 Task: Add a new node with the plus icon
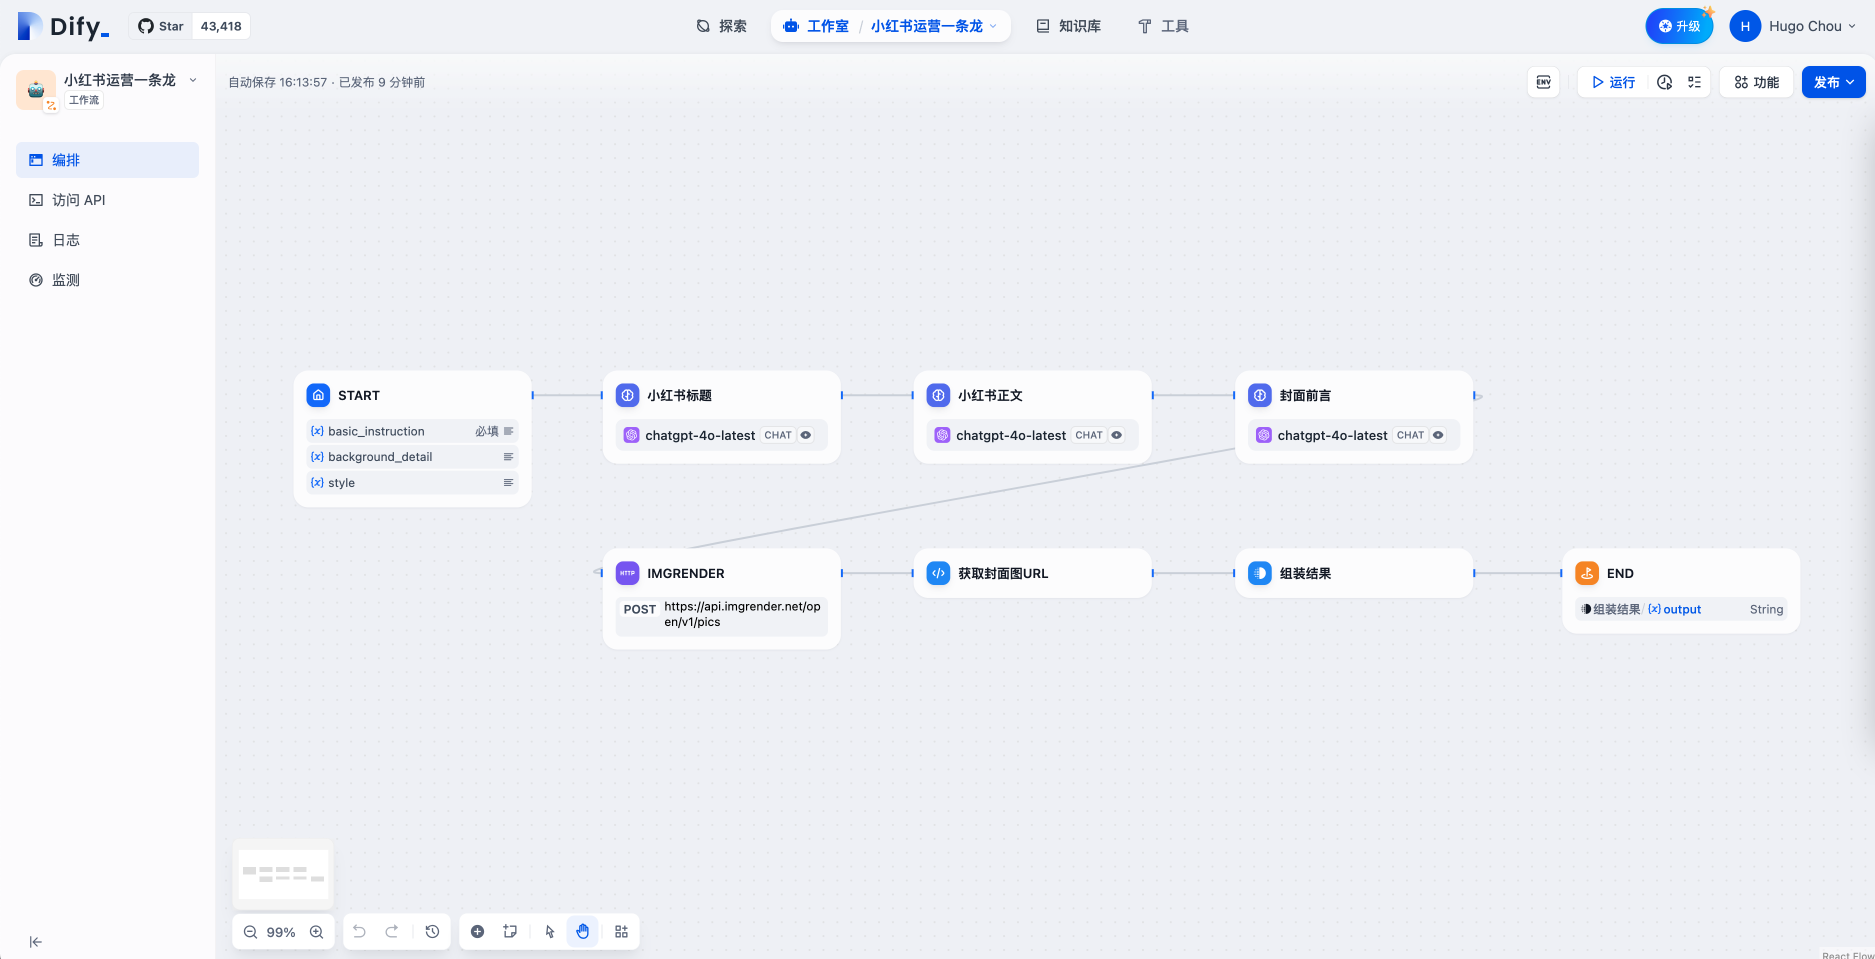(x=478, y=932)
